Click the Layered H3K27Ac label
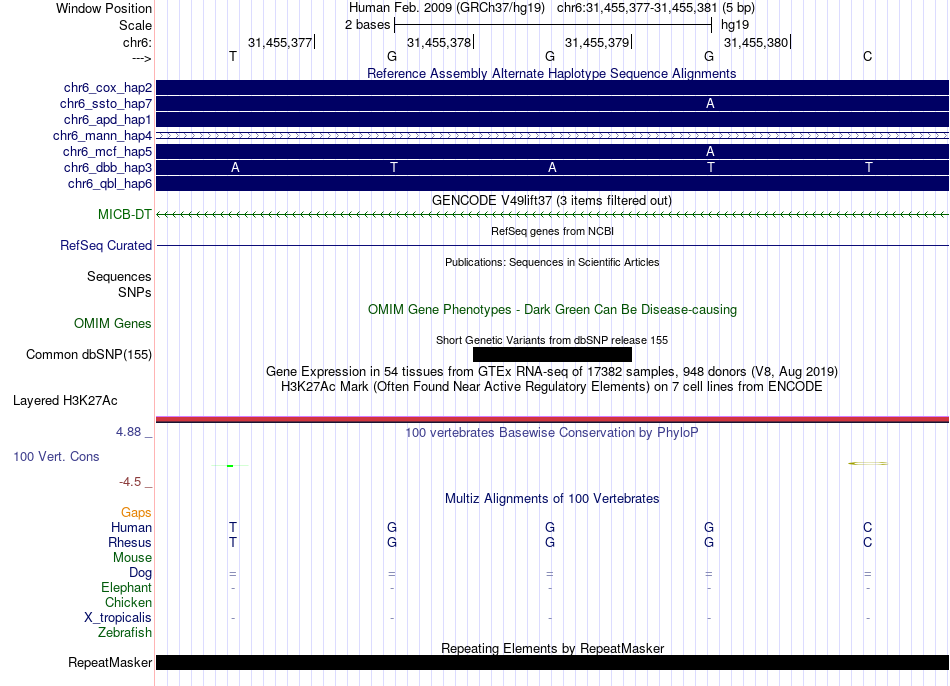Screen dimensions: 950x686 tap(65, 401)
